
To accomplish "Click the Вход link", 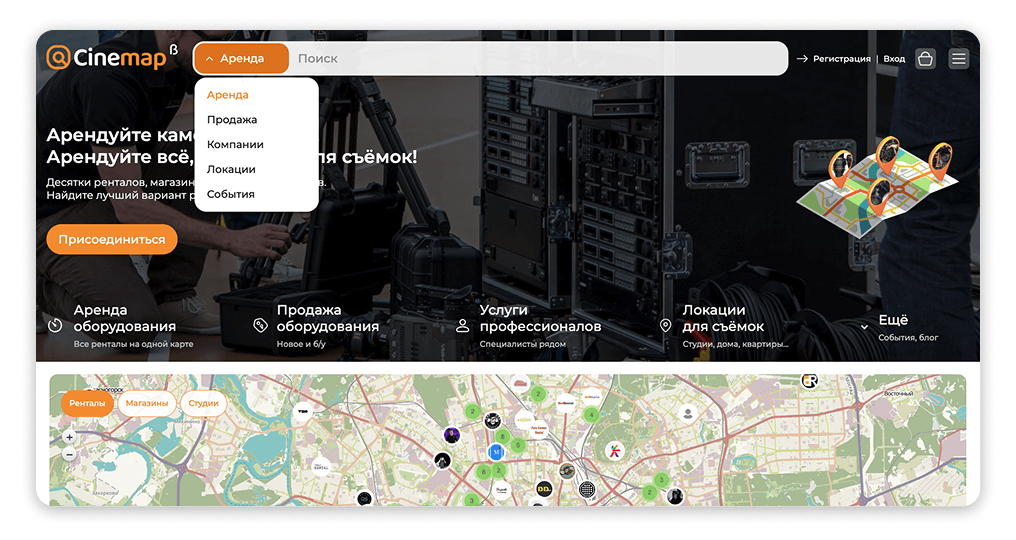I will tap(894, 59).
